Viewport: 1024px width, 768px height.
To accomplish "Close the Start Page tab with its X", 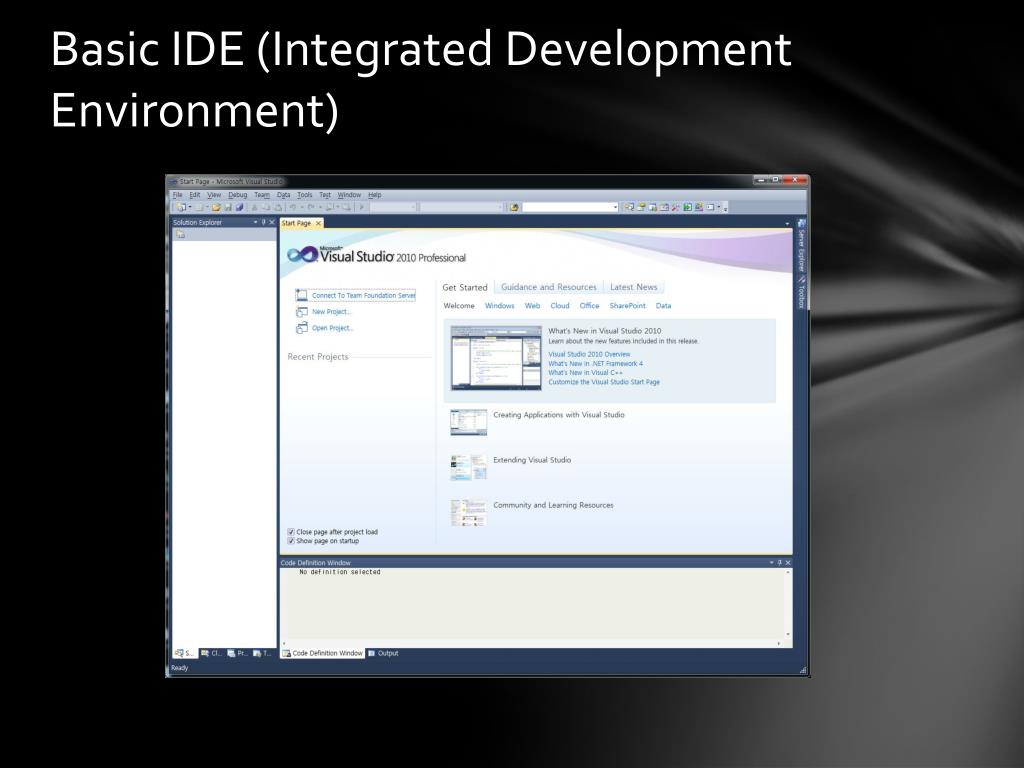I will coord(319,223).
